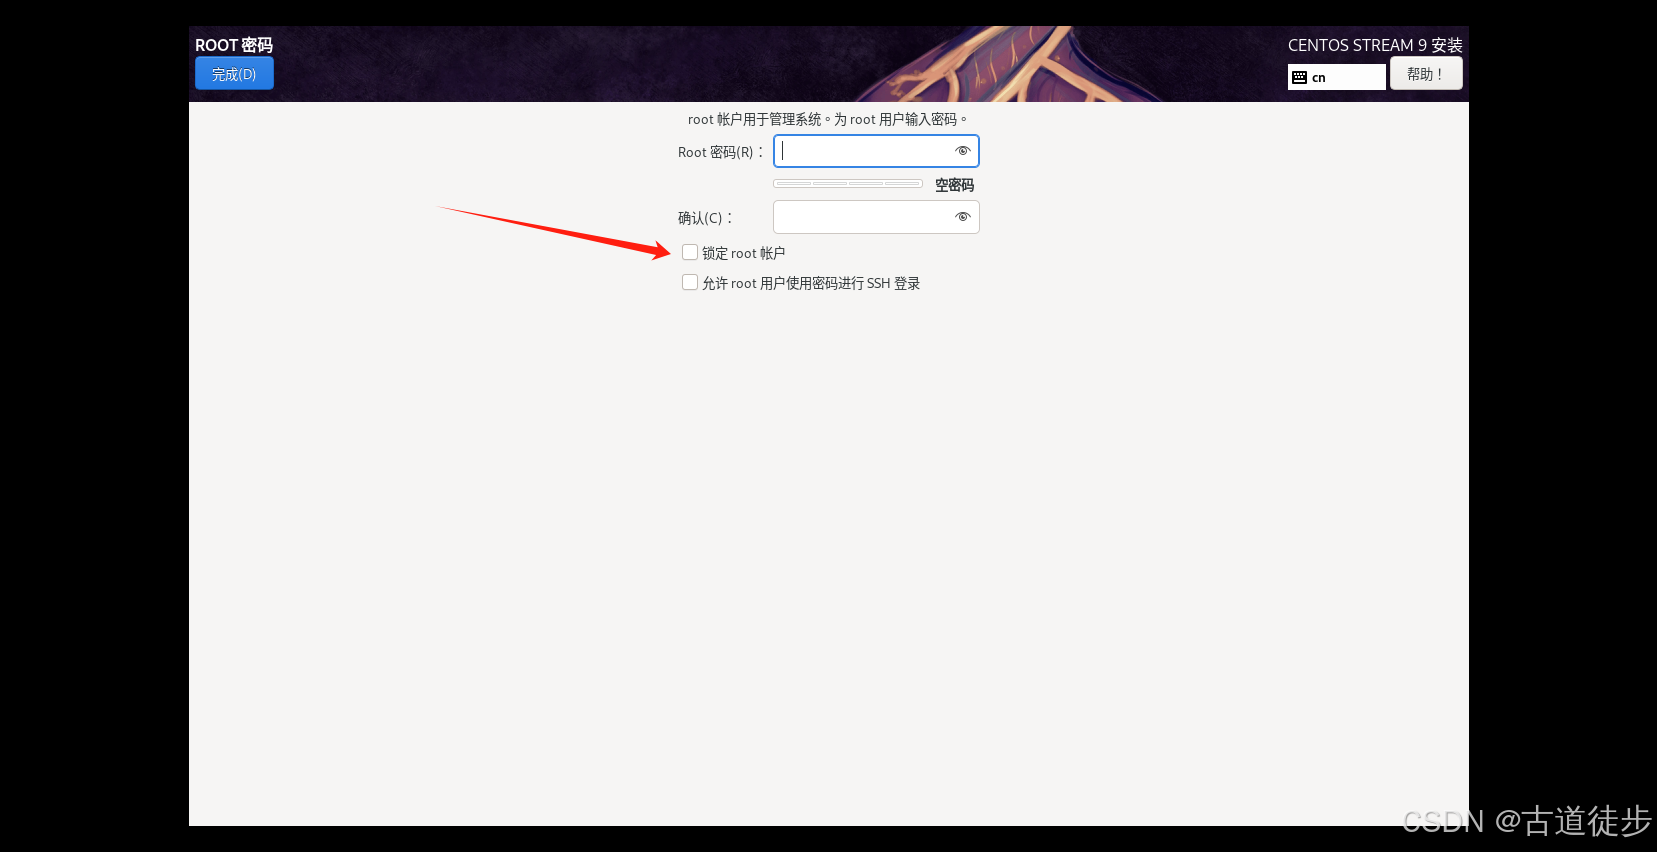Focus the 确认(C) confirm password field
Viewport: 1657px width, 852px height.
point(876,217)
